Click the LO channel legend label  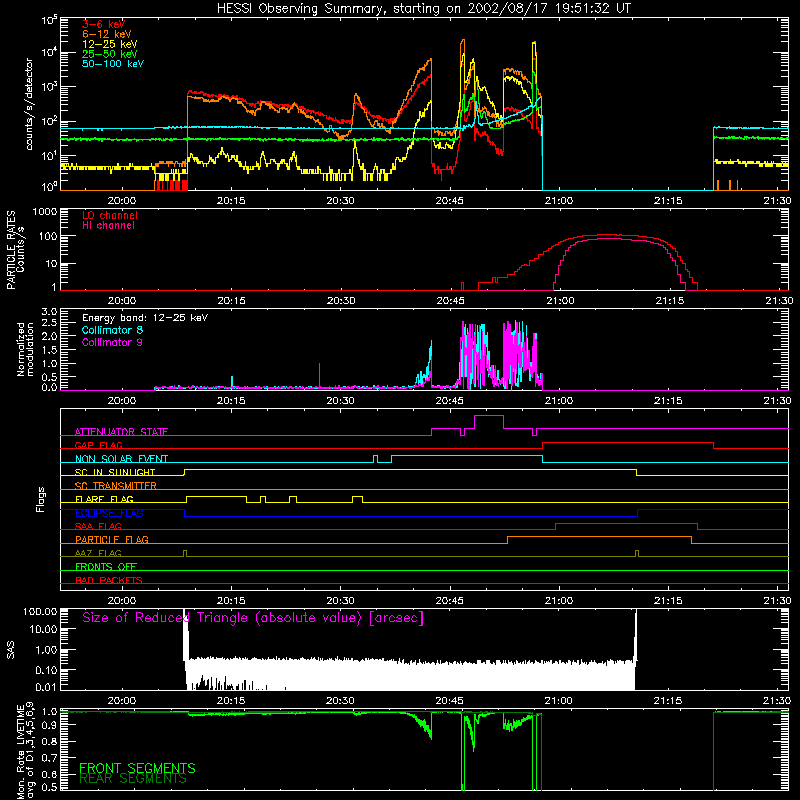click(110, 215)
